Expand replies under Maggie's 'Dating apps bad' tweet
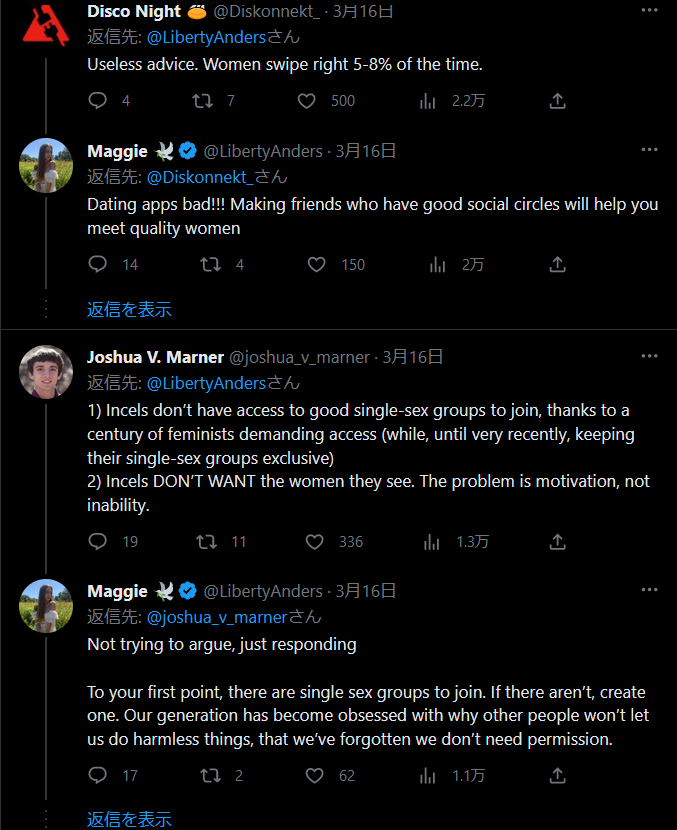 [129, 310]
